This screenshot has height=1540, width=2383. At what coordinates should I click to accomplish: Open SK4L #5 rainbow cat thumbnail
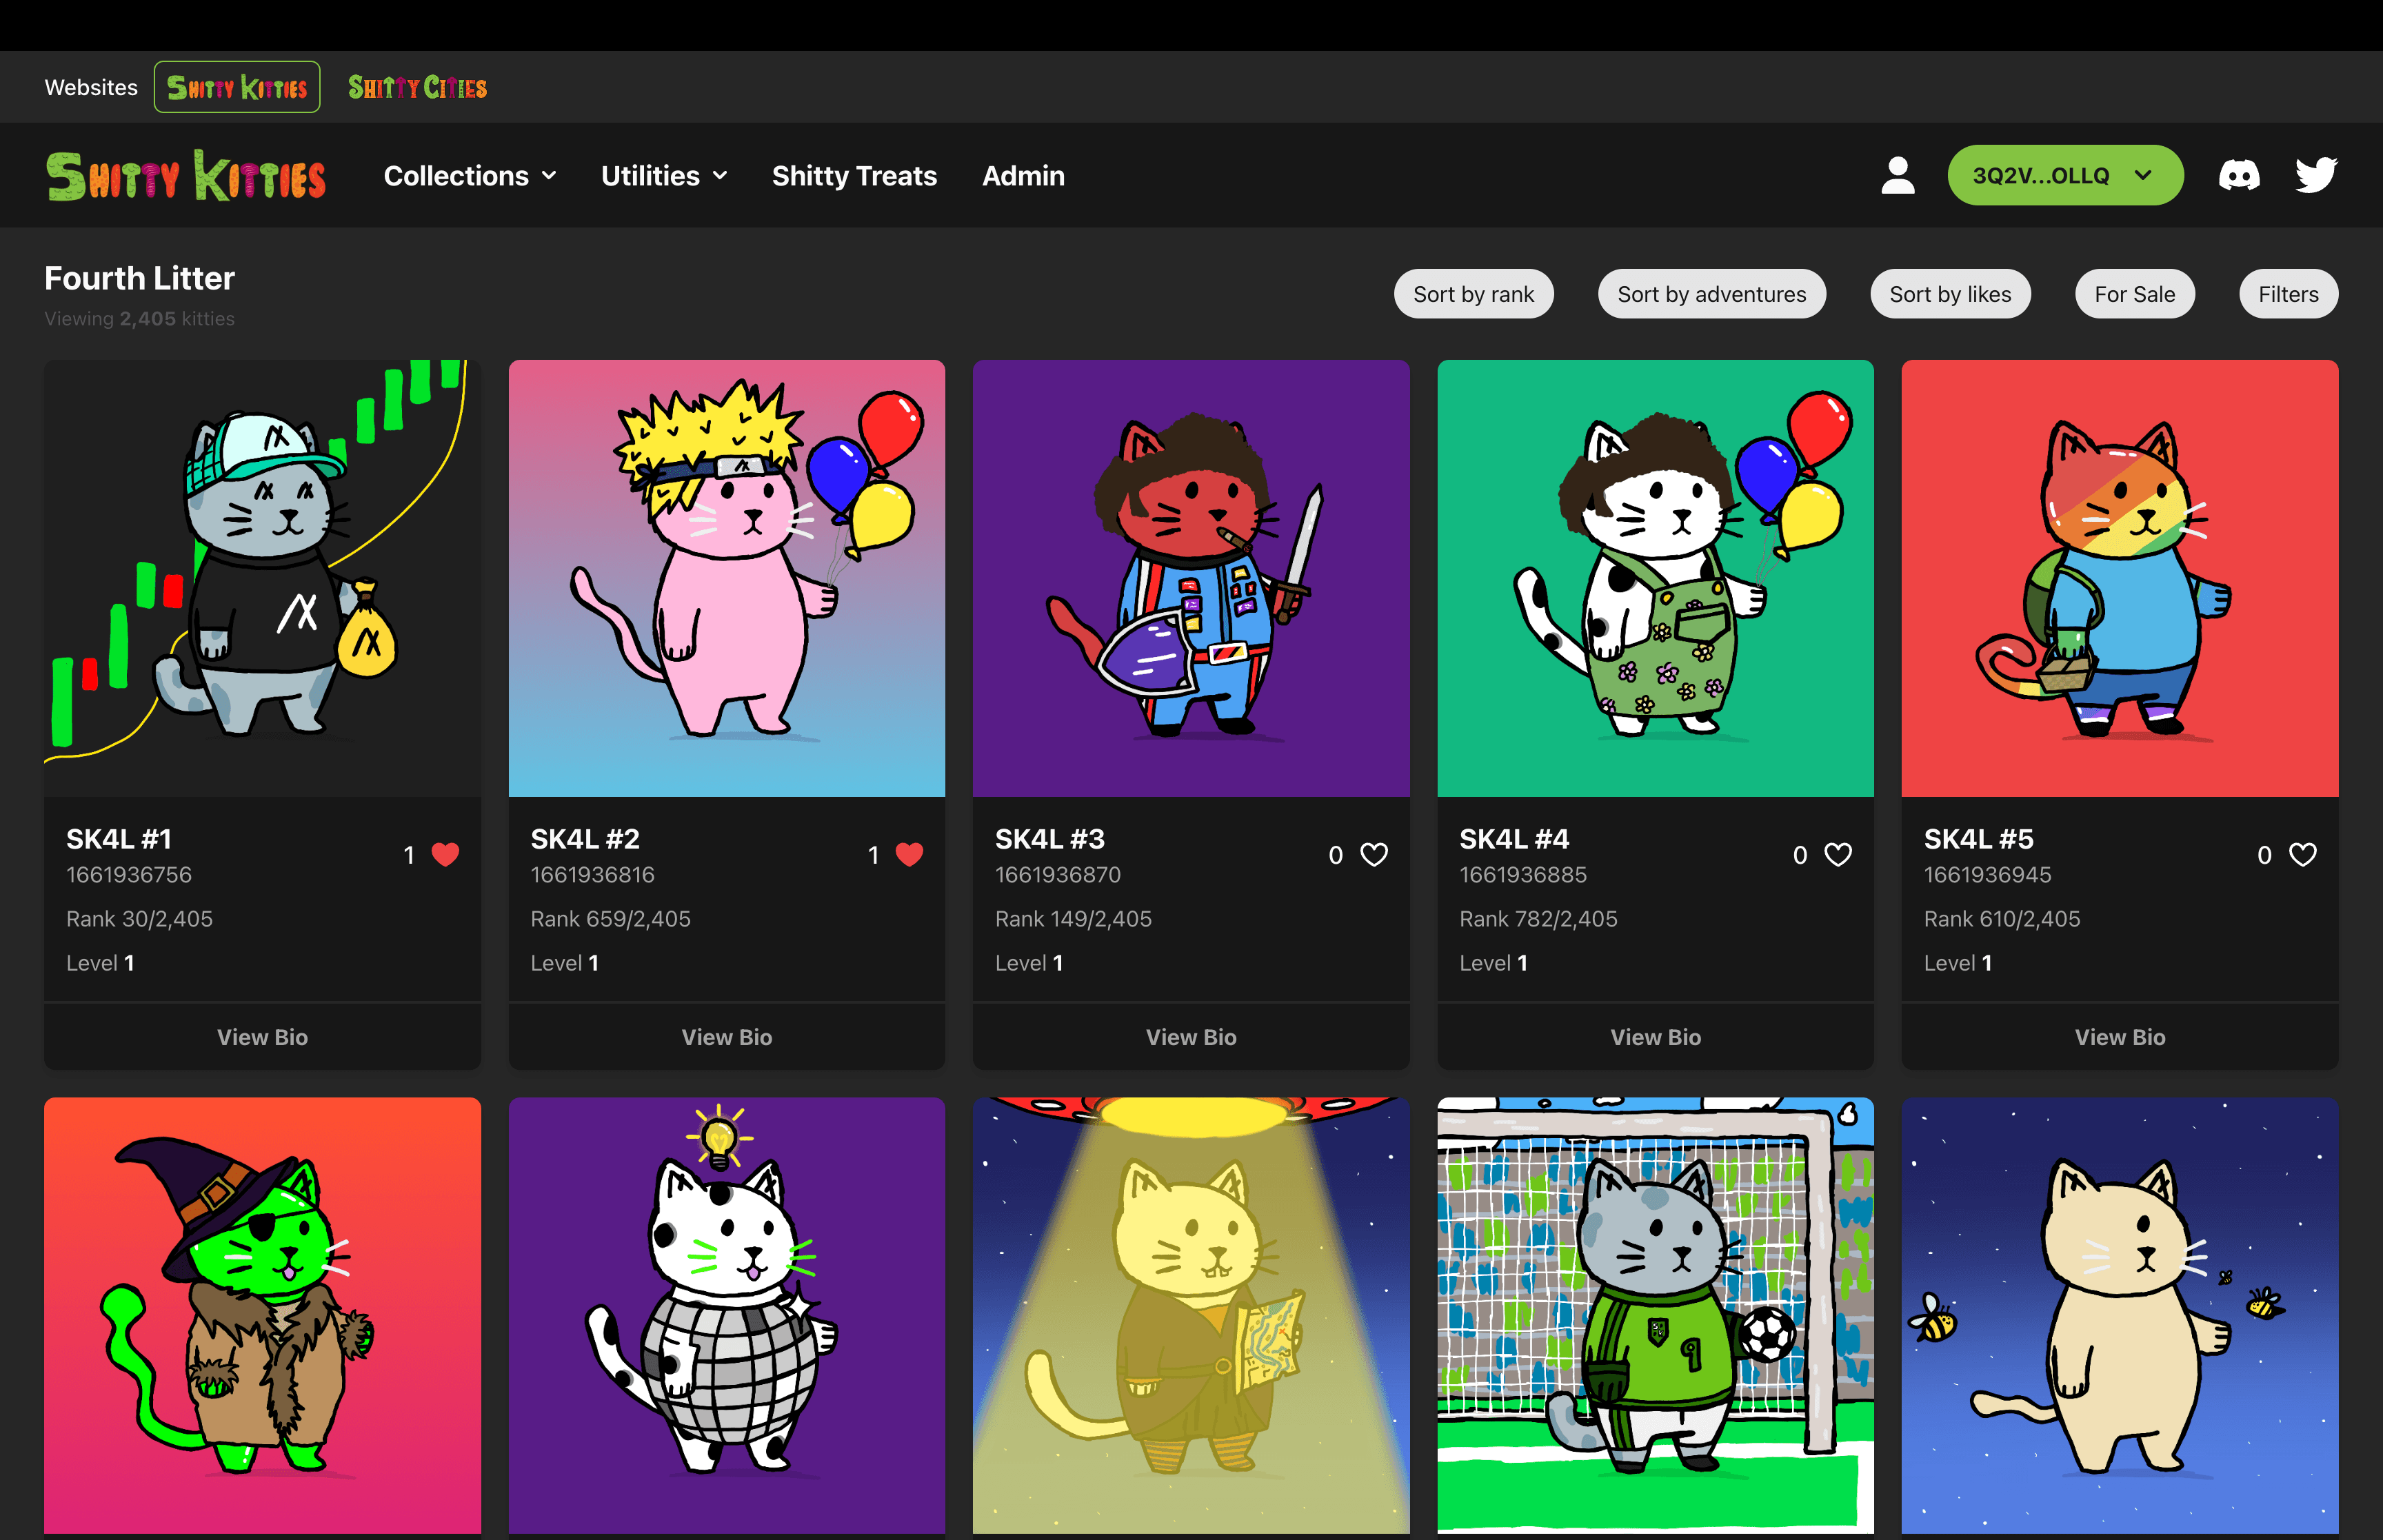pyautogui.click(x=2119, y=578)
